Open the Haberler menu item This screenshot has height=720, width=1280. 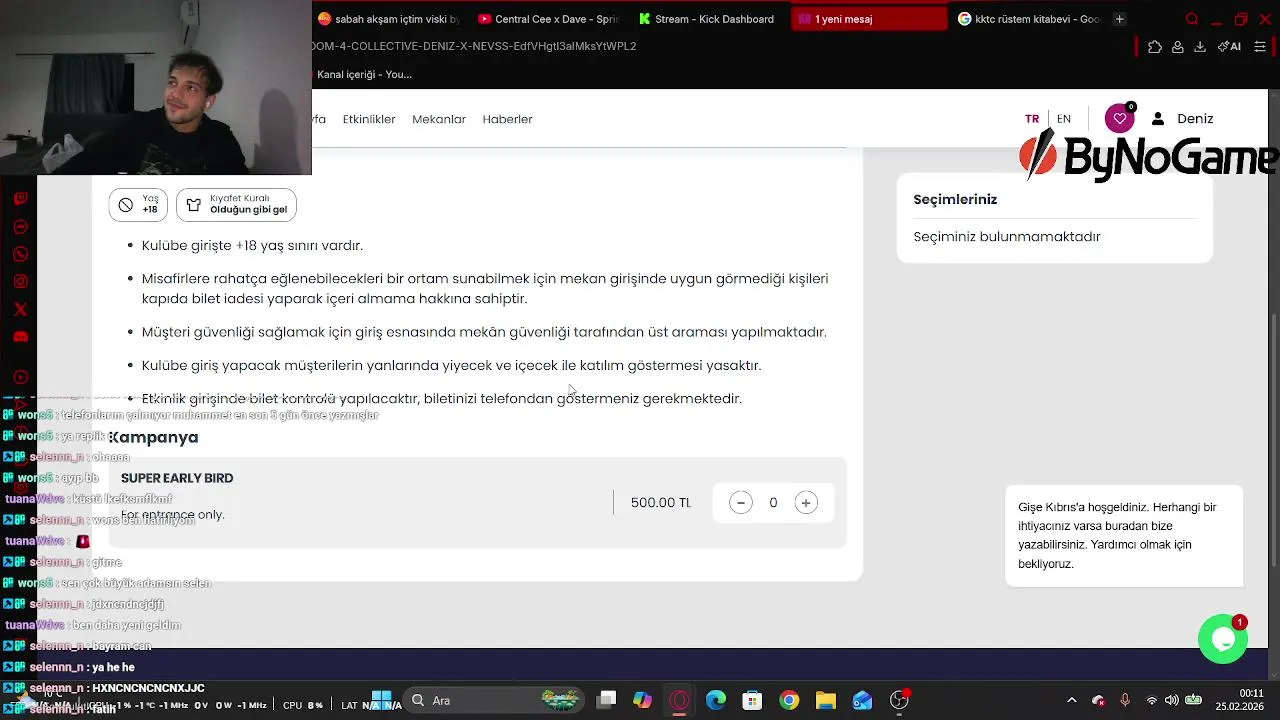(x=507, y=119)
